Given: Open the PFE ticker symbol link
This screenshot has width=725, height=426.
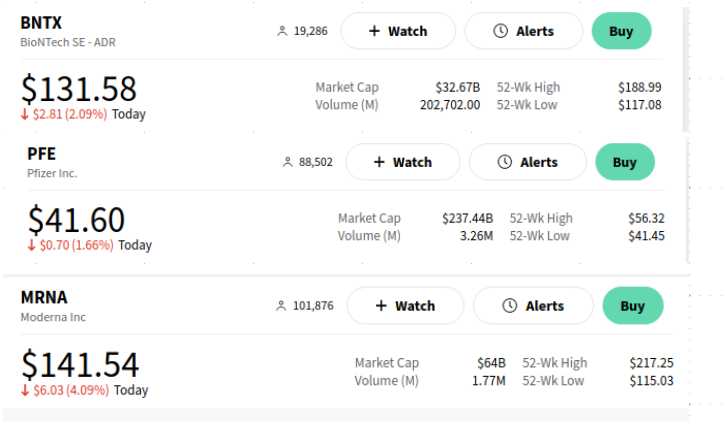Looking at the screenshot, I should 42,154.
